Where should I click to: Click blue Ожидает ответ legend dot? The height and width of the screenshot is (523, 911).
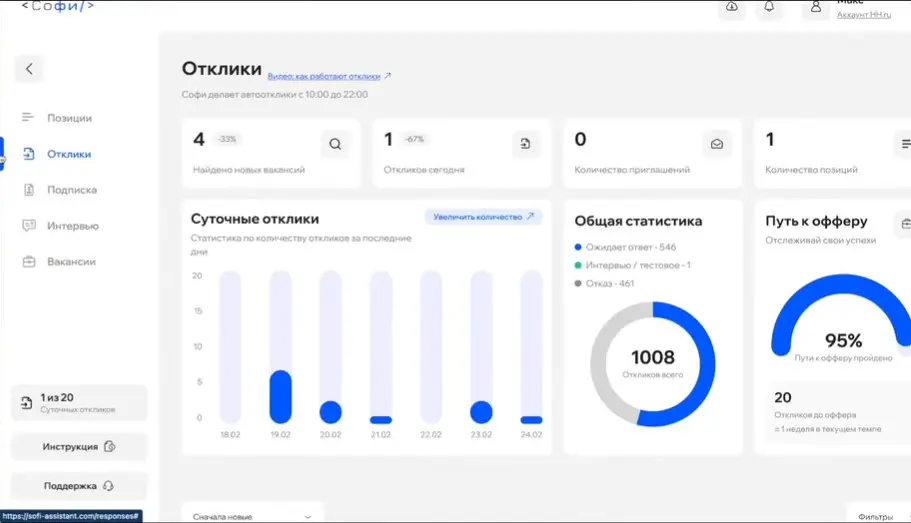(578, 247)
